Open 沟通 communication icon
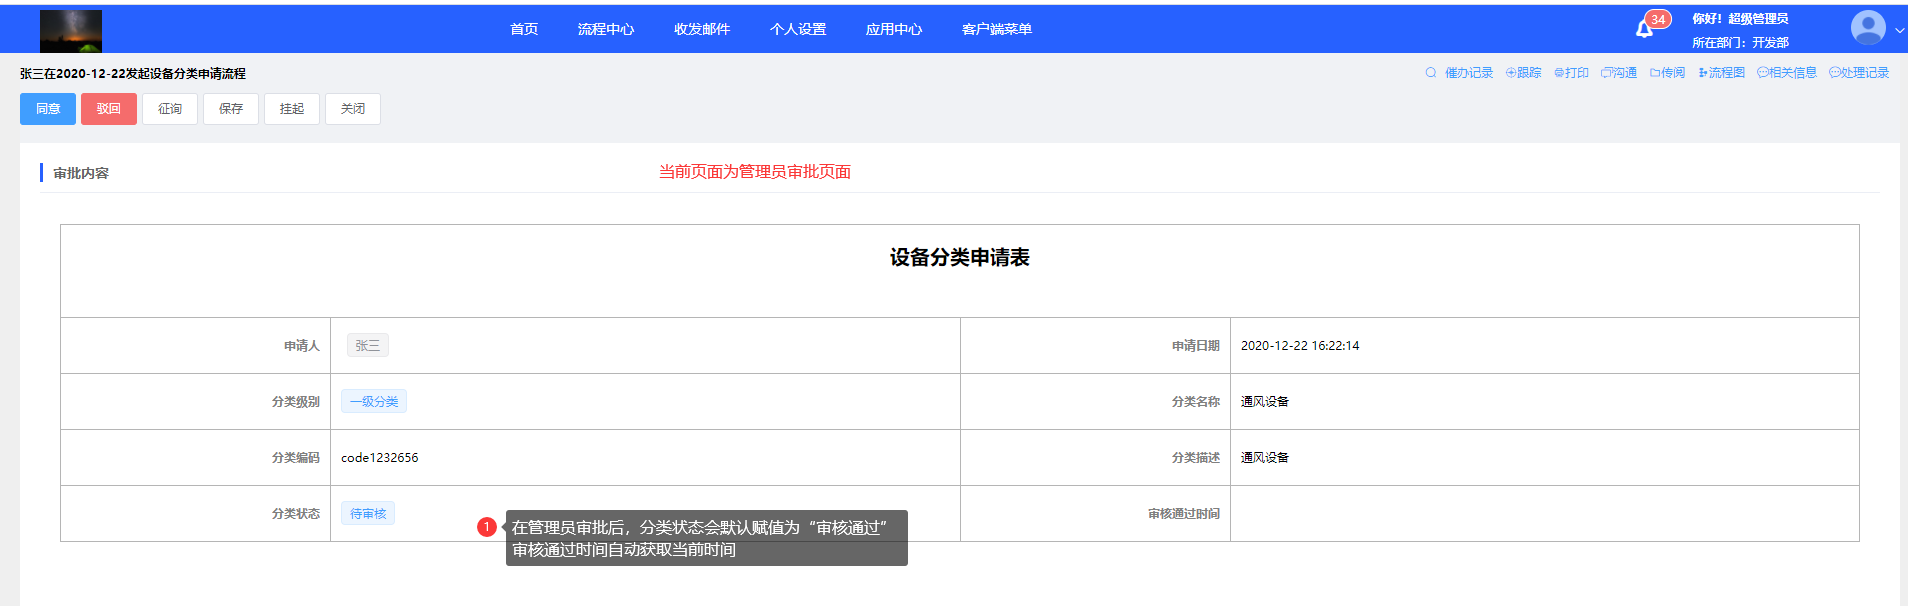This screenshot has height=606, width=1908. coord(1606,73)
